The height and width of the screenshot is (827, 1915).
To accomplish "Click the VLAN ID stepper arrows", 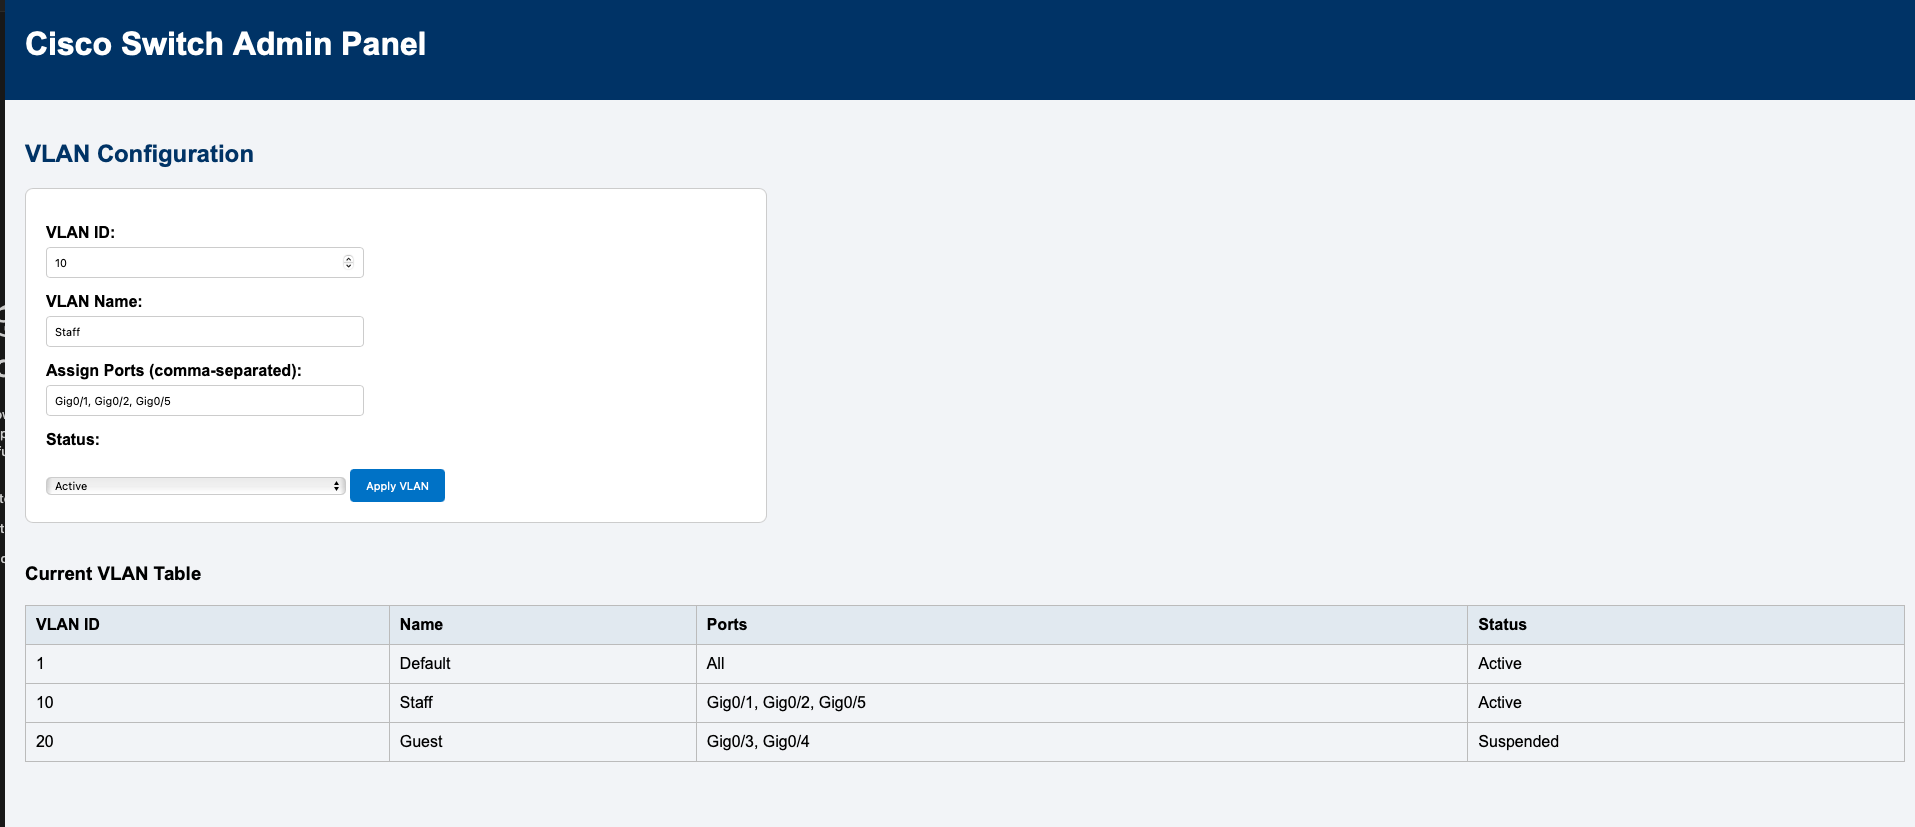I will pyautogui.click(x=348, y=263).
